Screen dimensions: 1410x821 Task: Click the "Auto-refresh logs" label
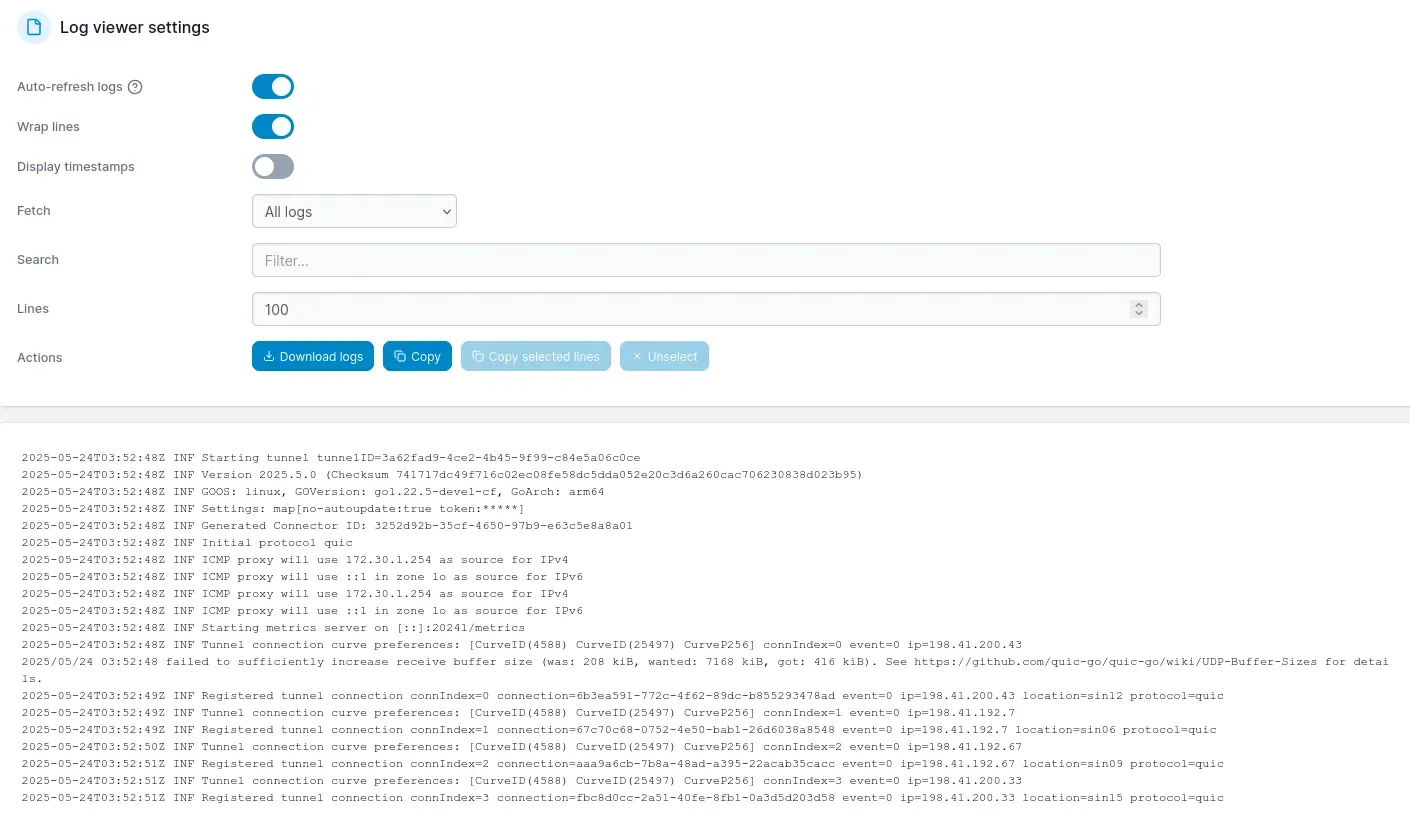tap(70, 87)
